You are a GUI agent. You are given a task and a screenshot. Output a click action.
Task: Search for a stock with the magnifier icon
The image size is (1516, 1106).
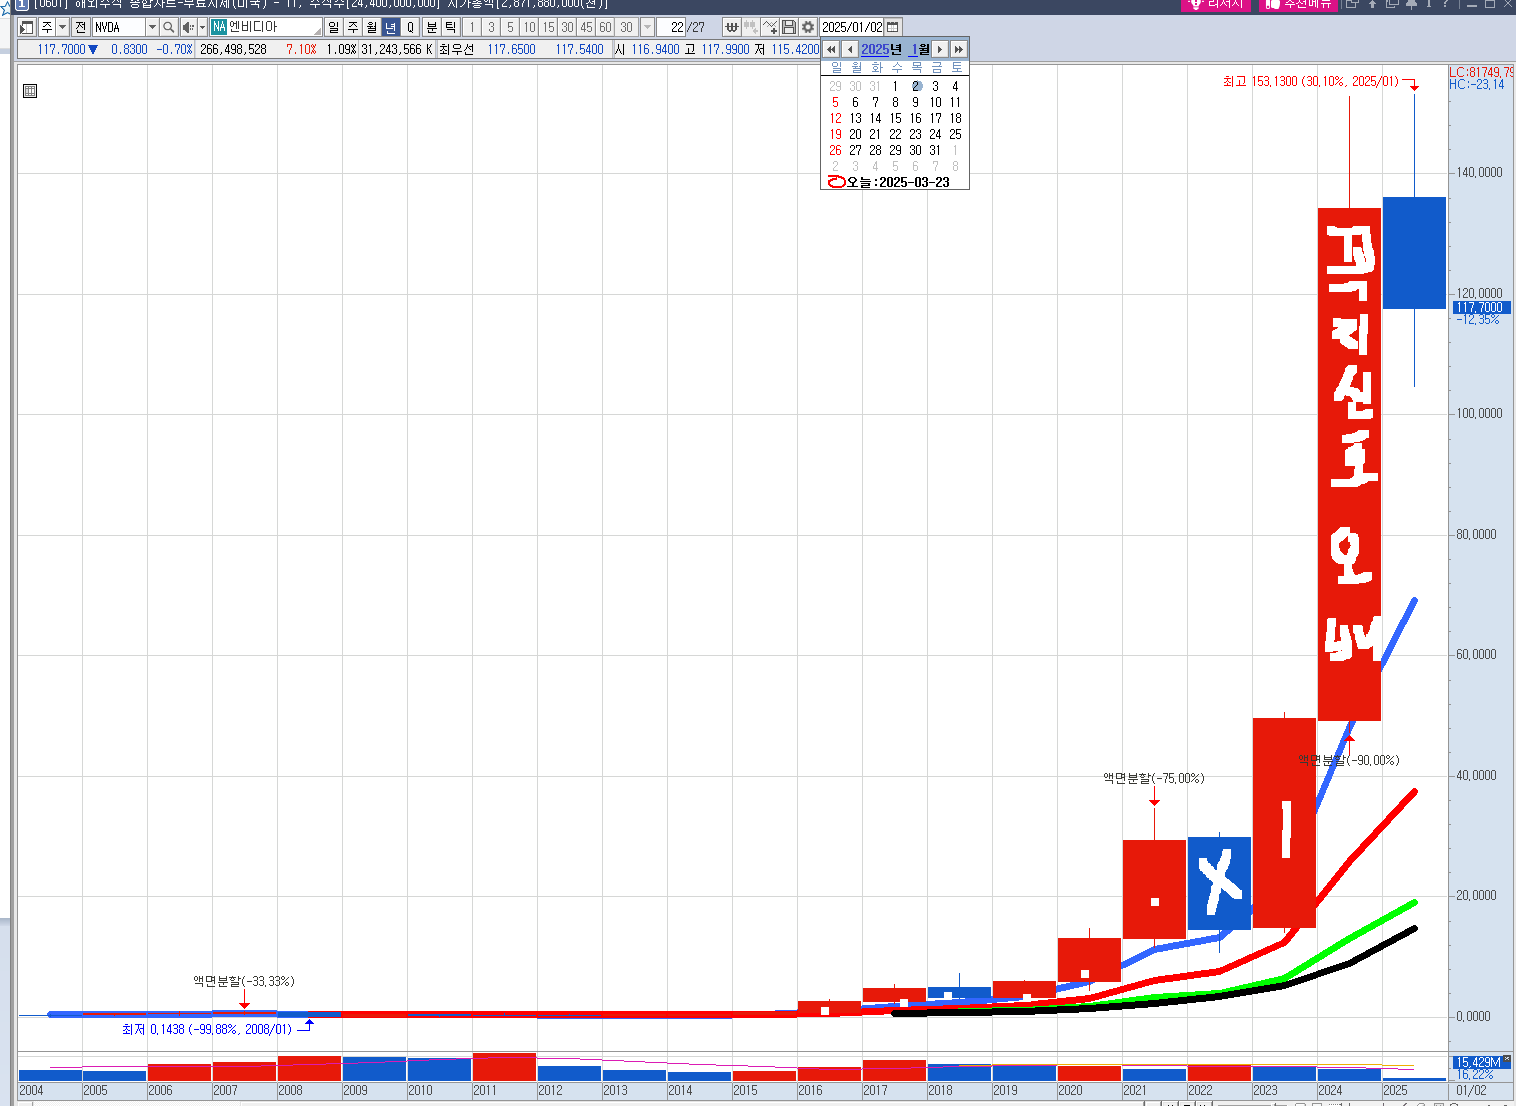169,27
